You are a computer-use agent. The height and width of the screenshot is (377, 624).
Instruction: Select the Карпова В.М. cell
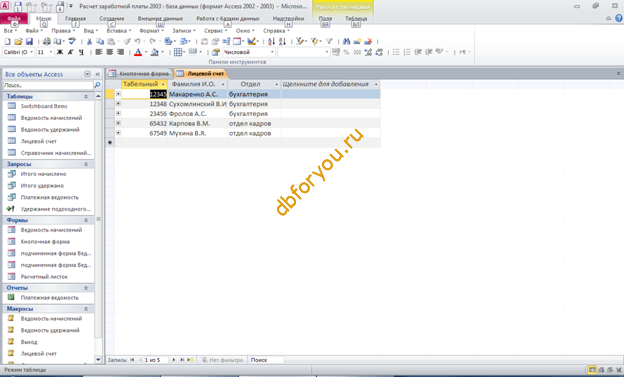tap(197, 123)
